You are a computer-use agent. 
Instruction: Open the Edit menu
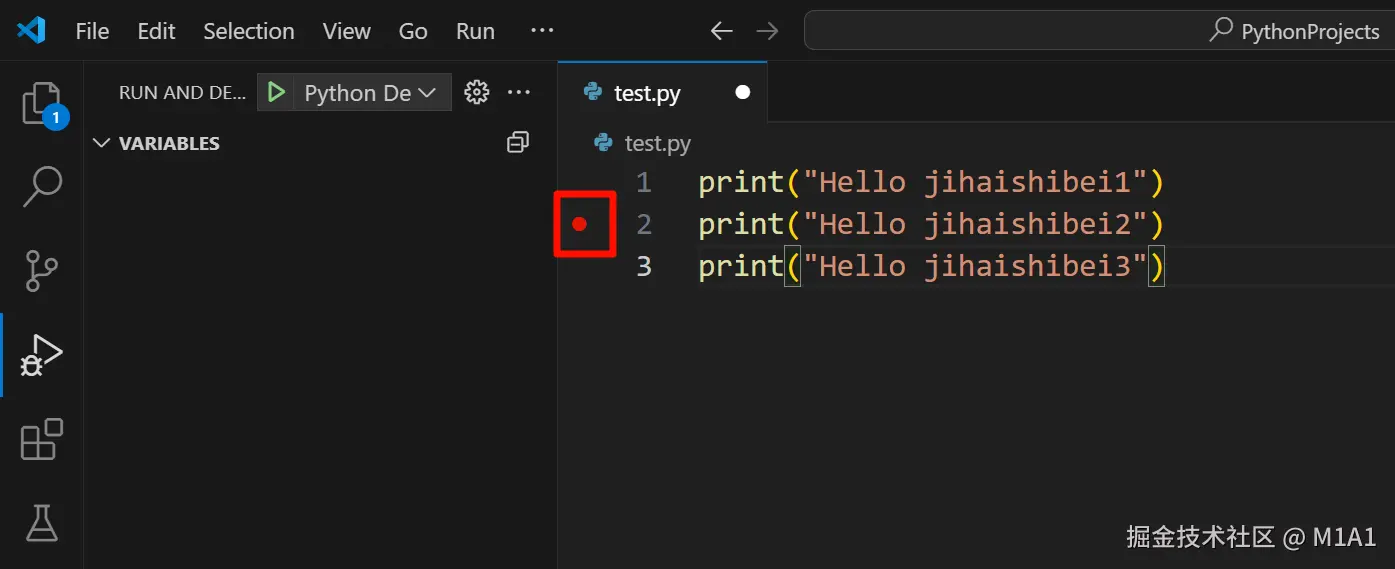[156, 31]
